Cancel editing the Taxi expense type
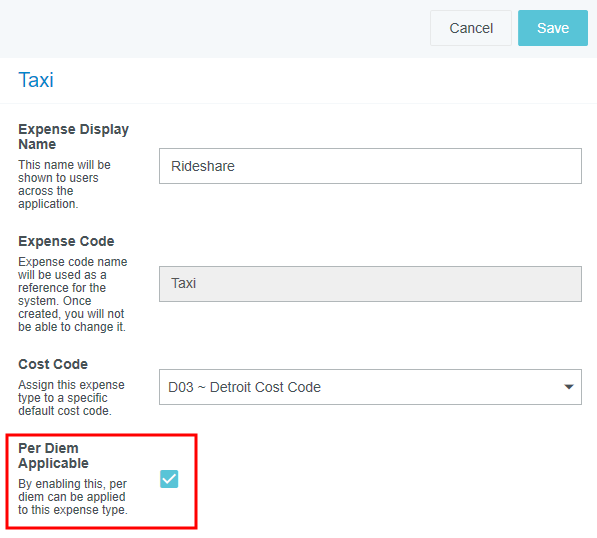Image resolution: width=597 pixels, height=538 pixels. coord(471,28)
